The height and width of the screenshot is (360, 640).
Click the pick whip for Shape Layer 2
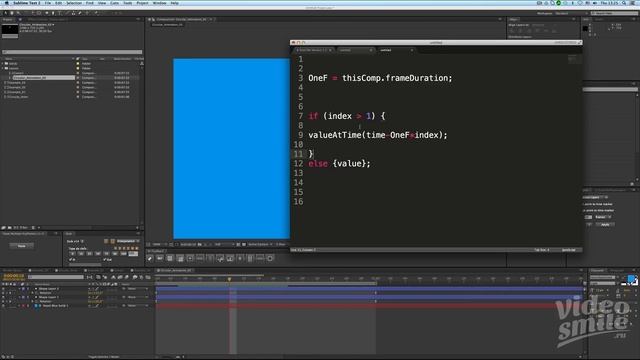124,289
